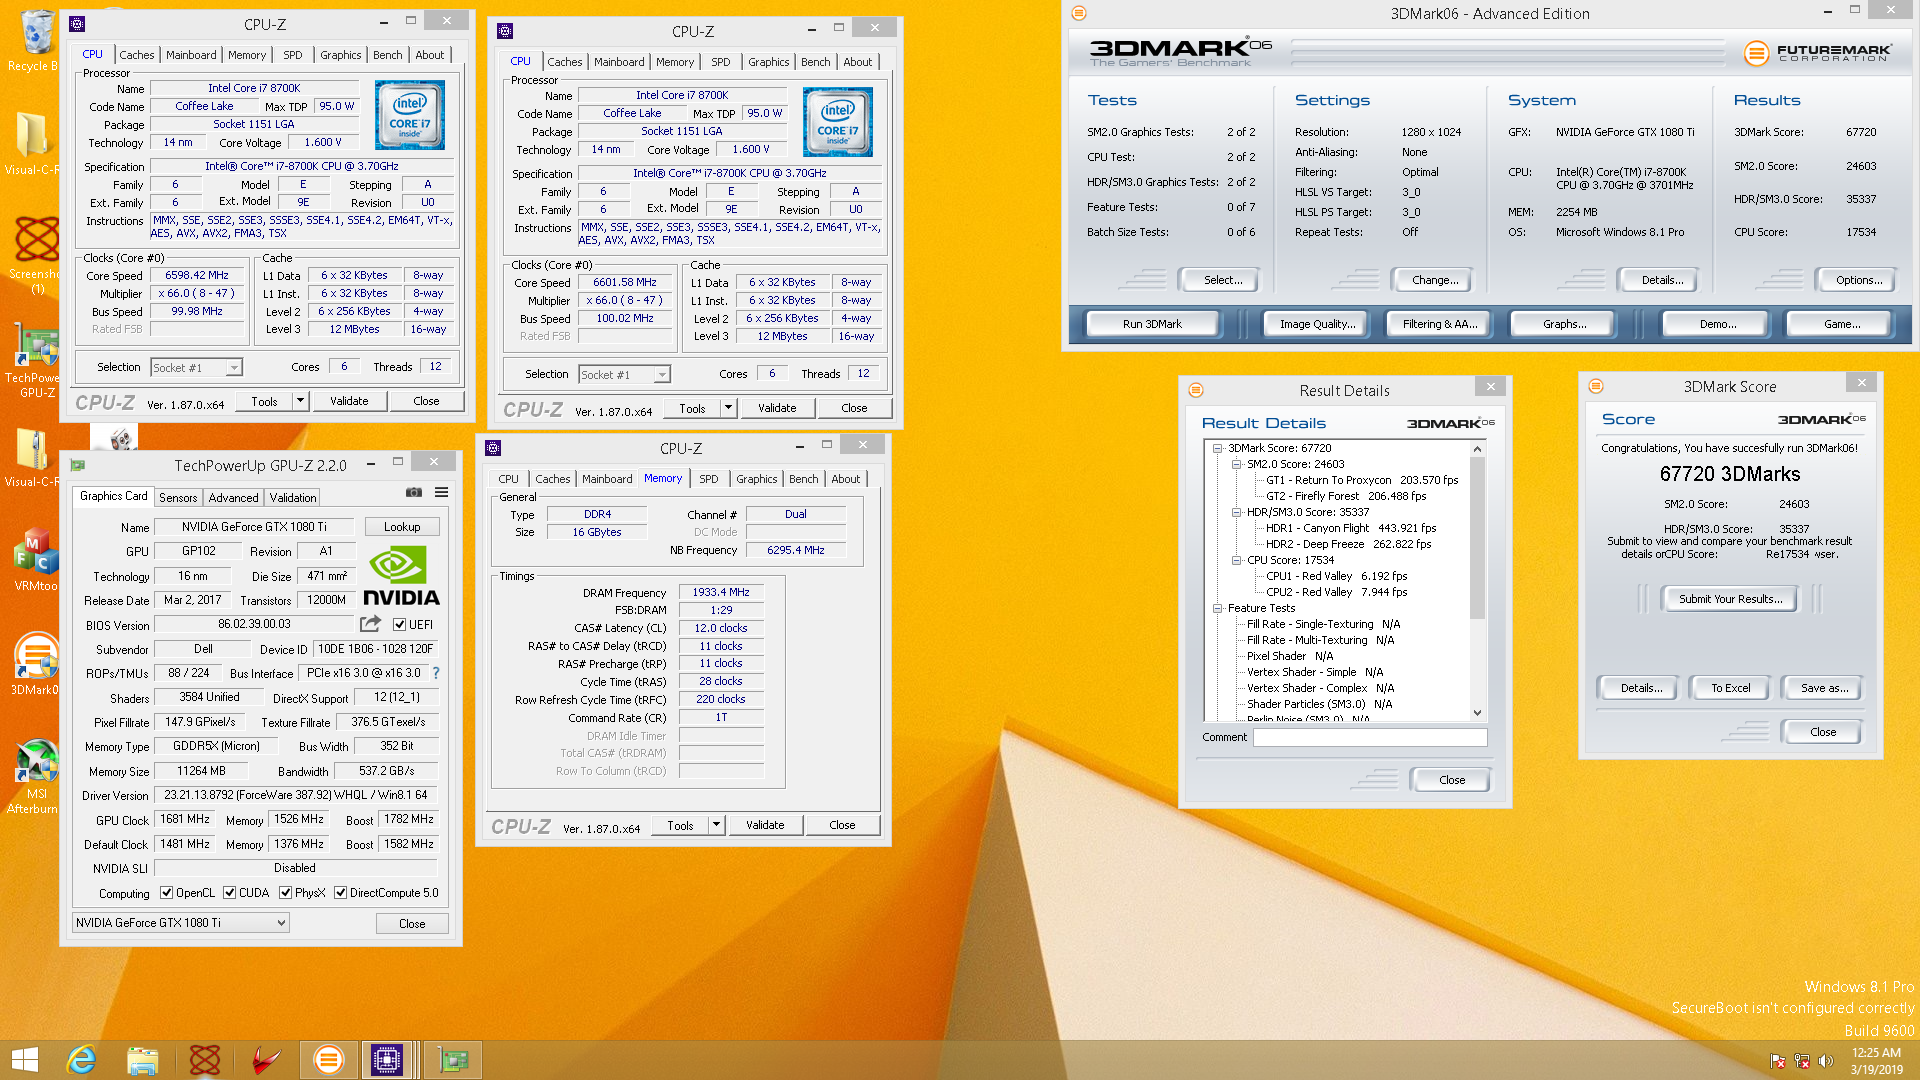
Task: Collapse the CPU Score tree node
Action: pos(1236,561)
